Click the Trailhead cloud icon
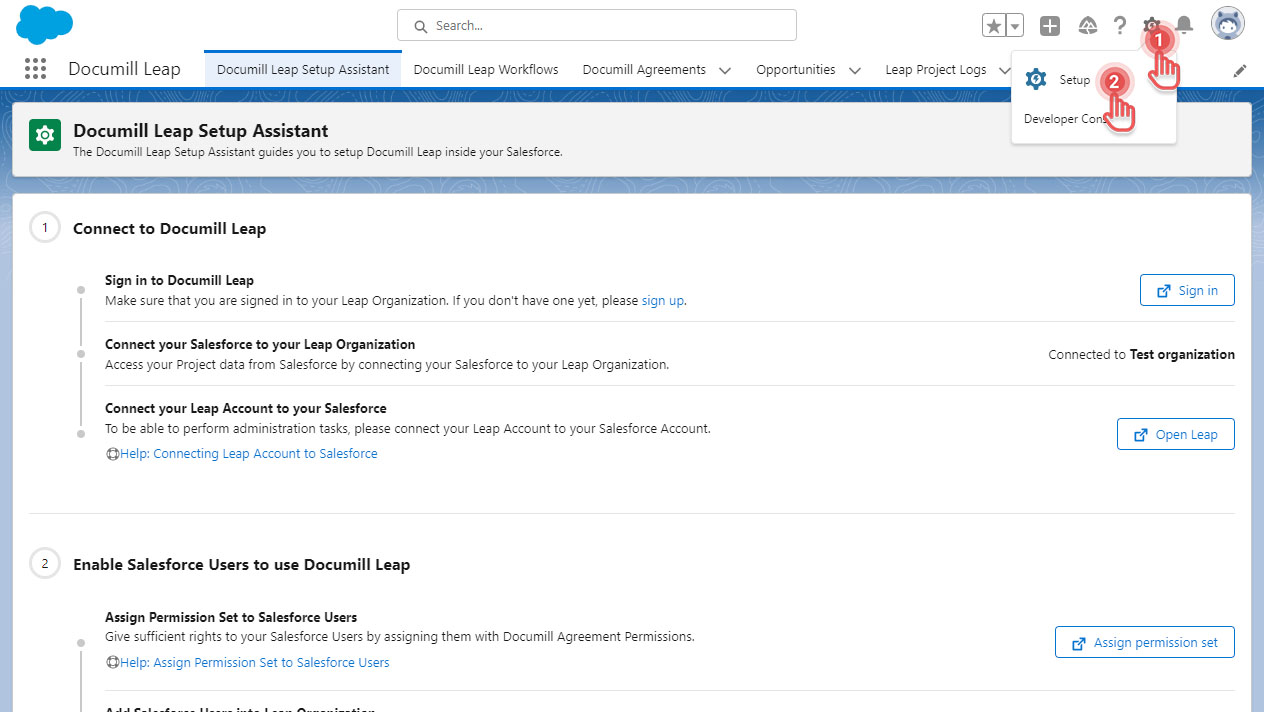This screenshot has height=712, width=1264. [x=1087, y=25]
